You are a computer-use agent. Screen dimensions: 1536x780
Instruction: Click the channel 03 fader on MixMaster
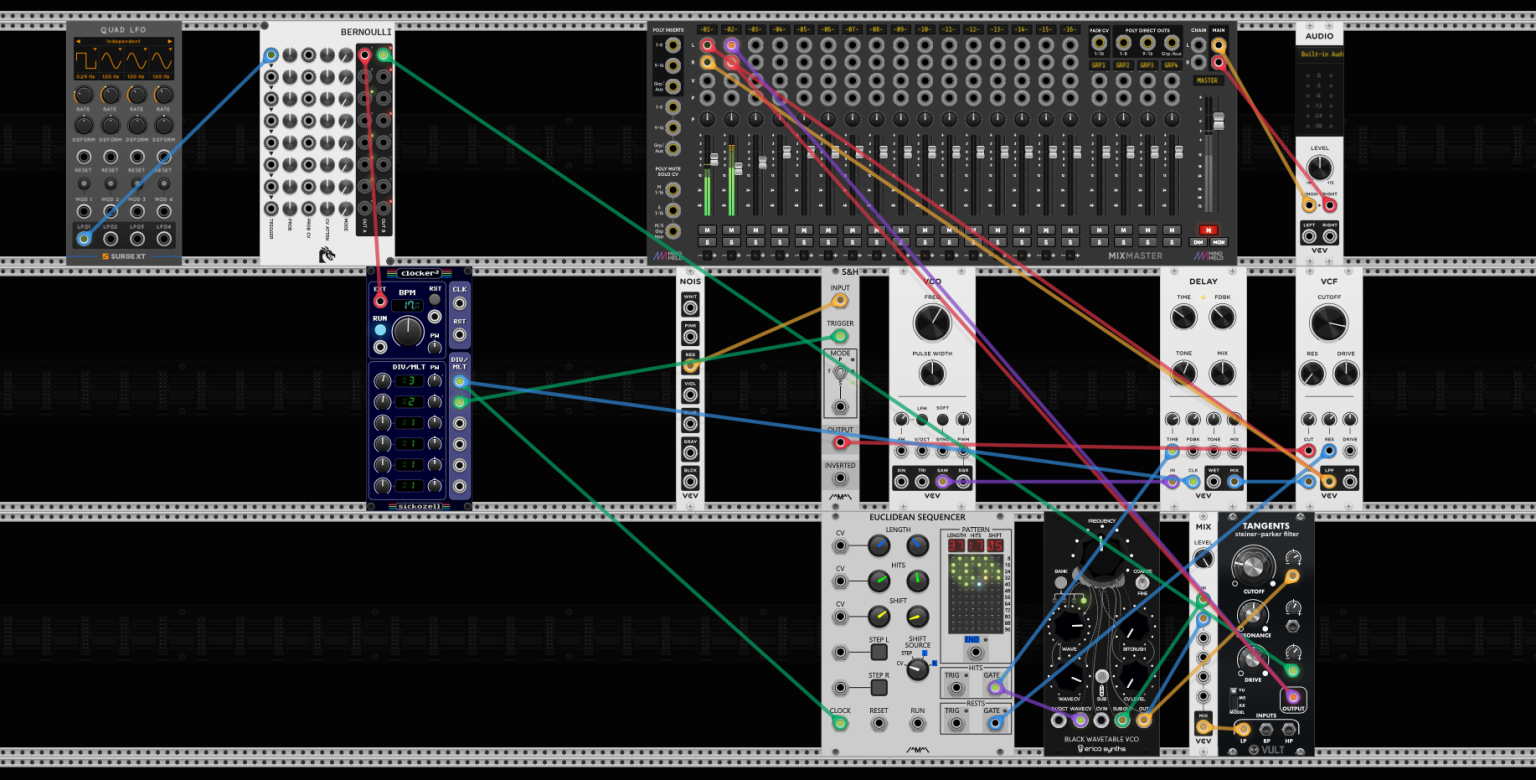click(x=762, y=163)
